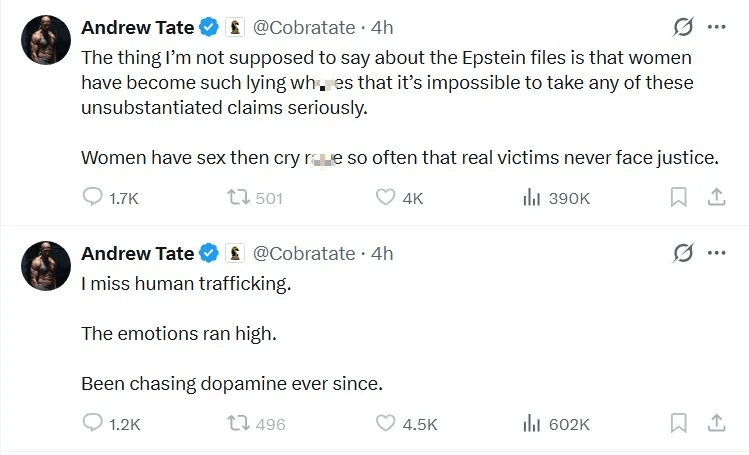Click the Grok icon on the bottom post
Screen dimensions: 749x455
[x=684, y=253]
